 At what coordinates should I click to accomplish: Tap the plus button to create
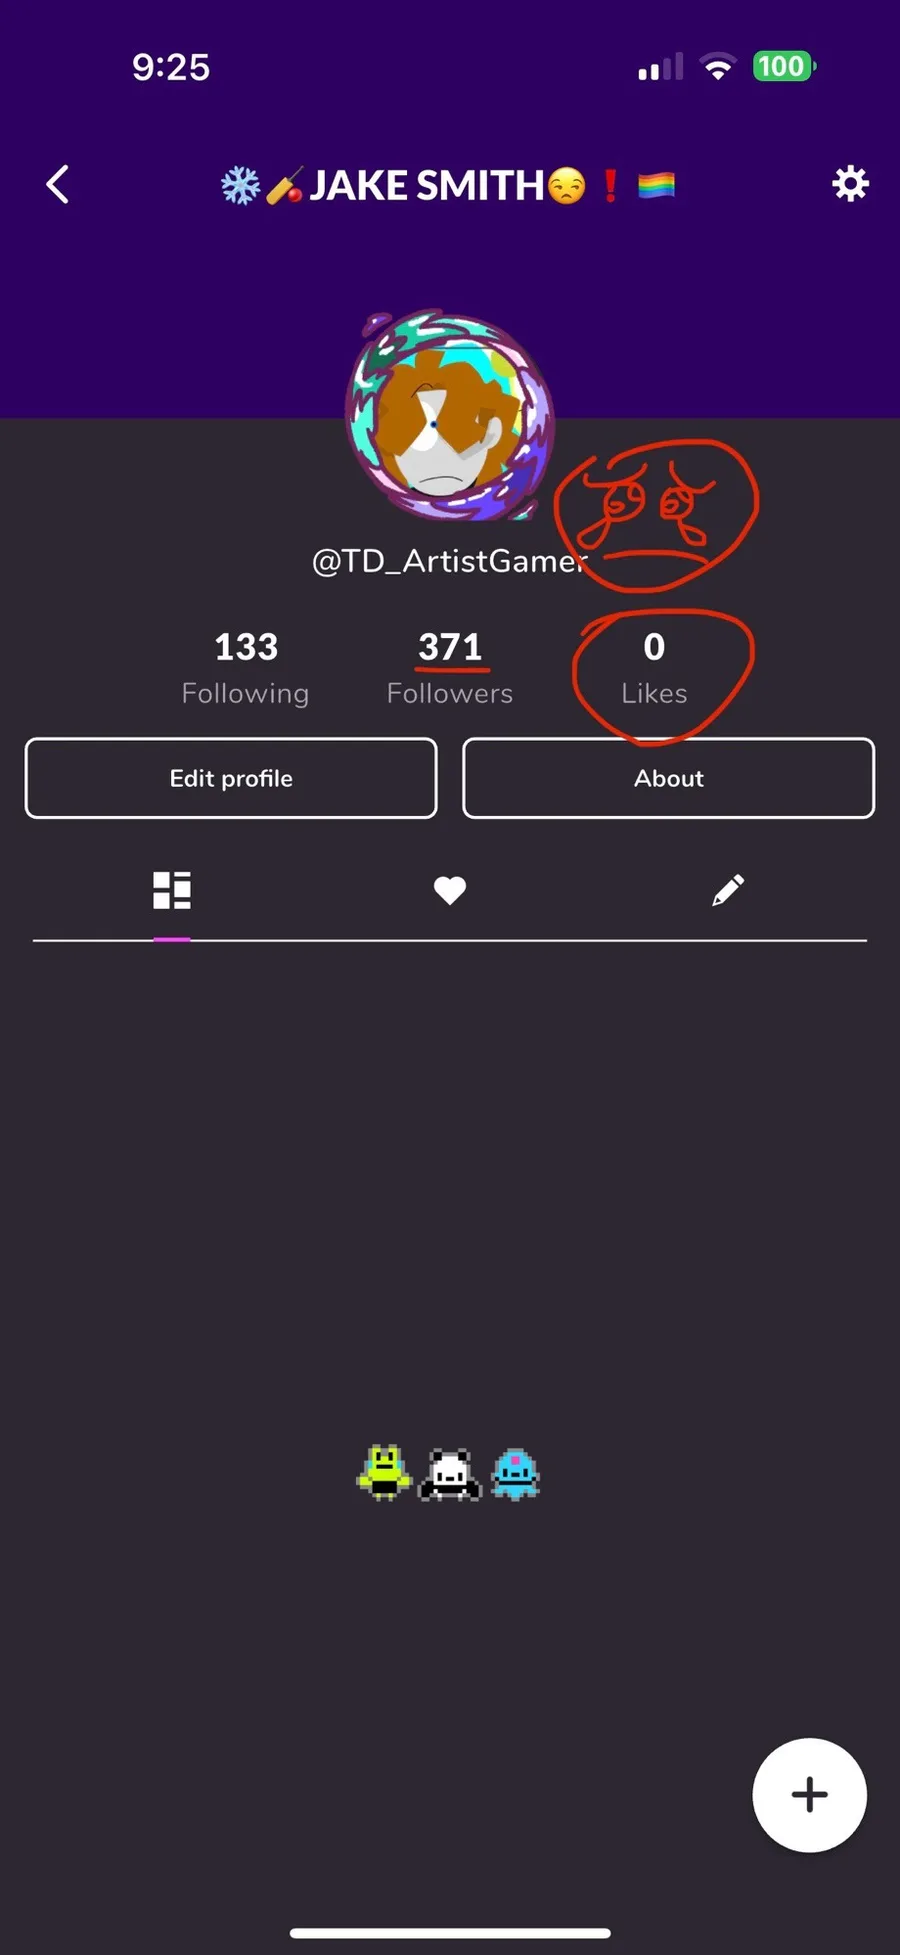tap(809, 1795)
